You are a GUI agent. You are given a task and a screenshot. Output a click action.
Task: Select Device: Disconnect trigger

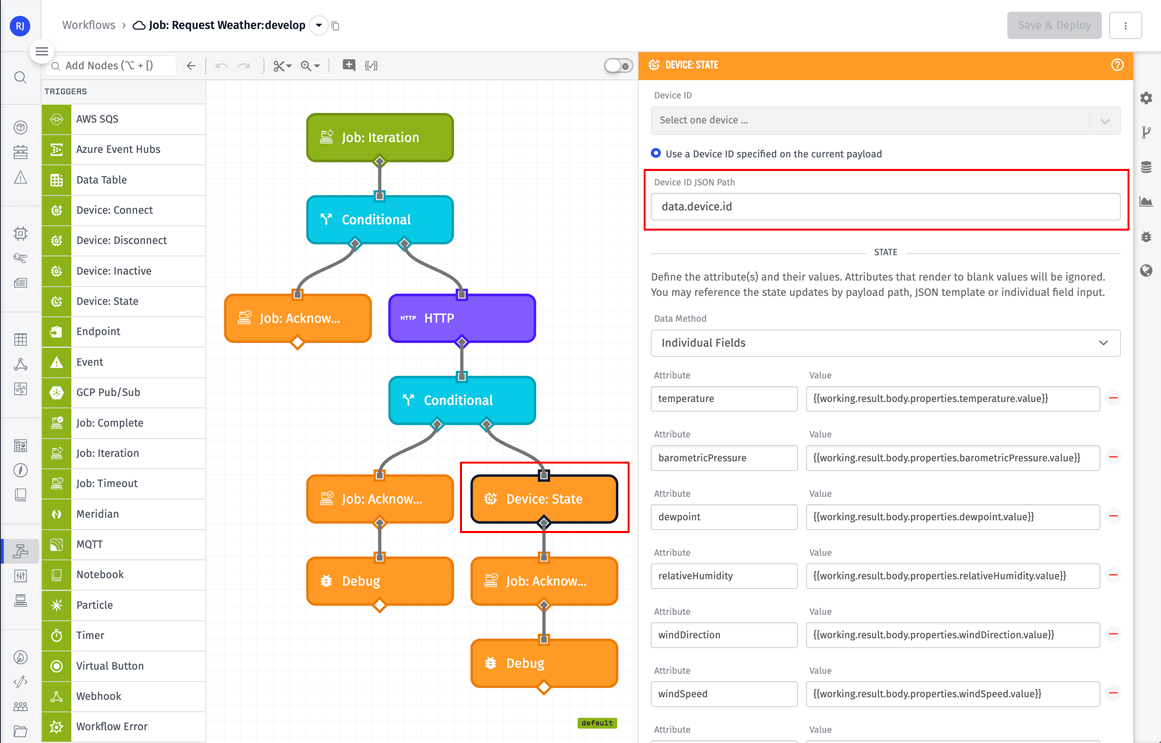click(x=124, y=240)
